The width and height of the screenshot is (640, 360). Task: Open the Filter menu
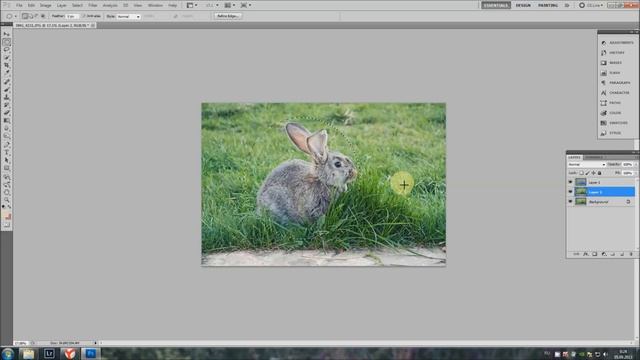93,5
